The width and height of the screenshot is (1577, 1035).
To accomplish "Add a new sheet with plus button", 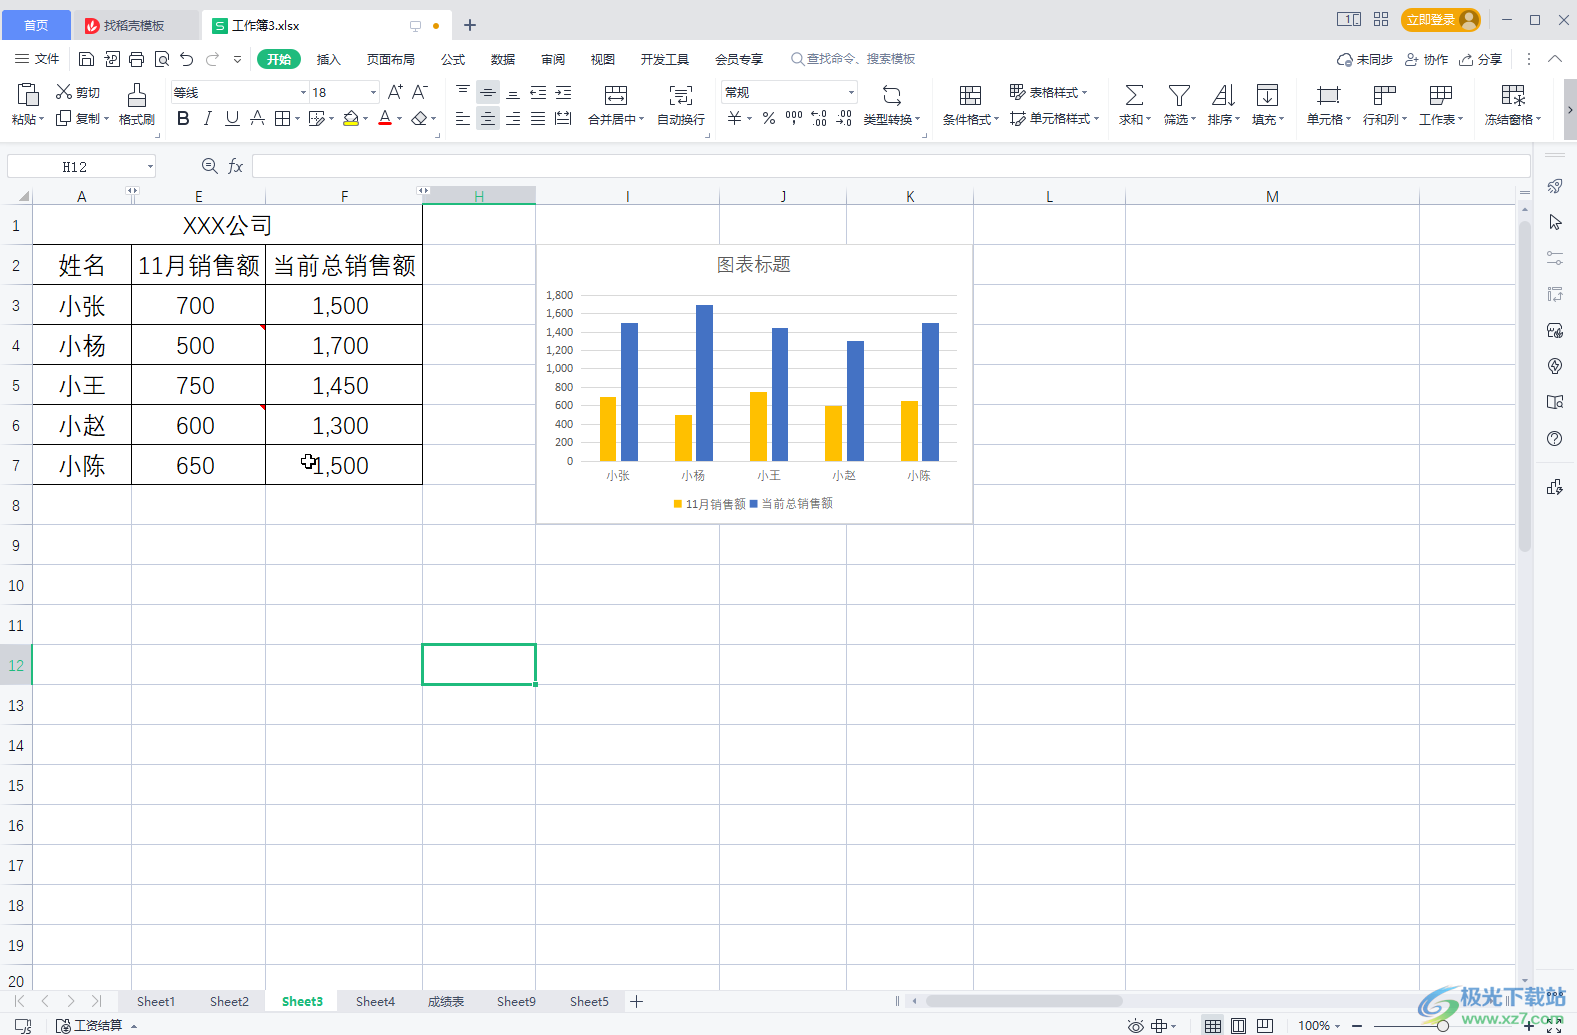I will coord(636,1001).
